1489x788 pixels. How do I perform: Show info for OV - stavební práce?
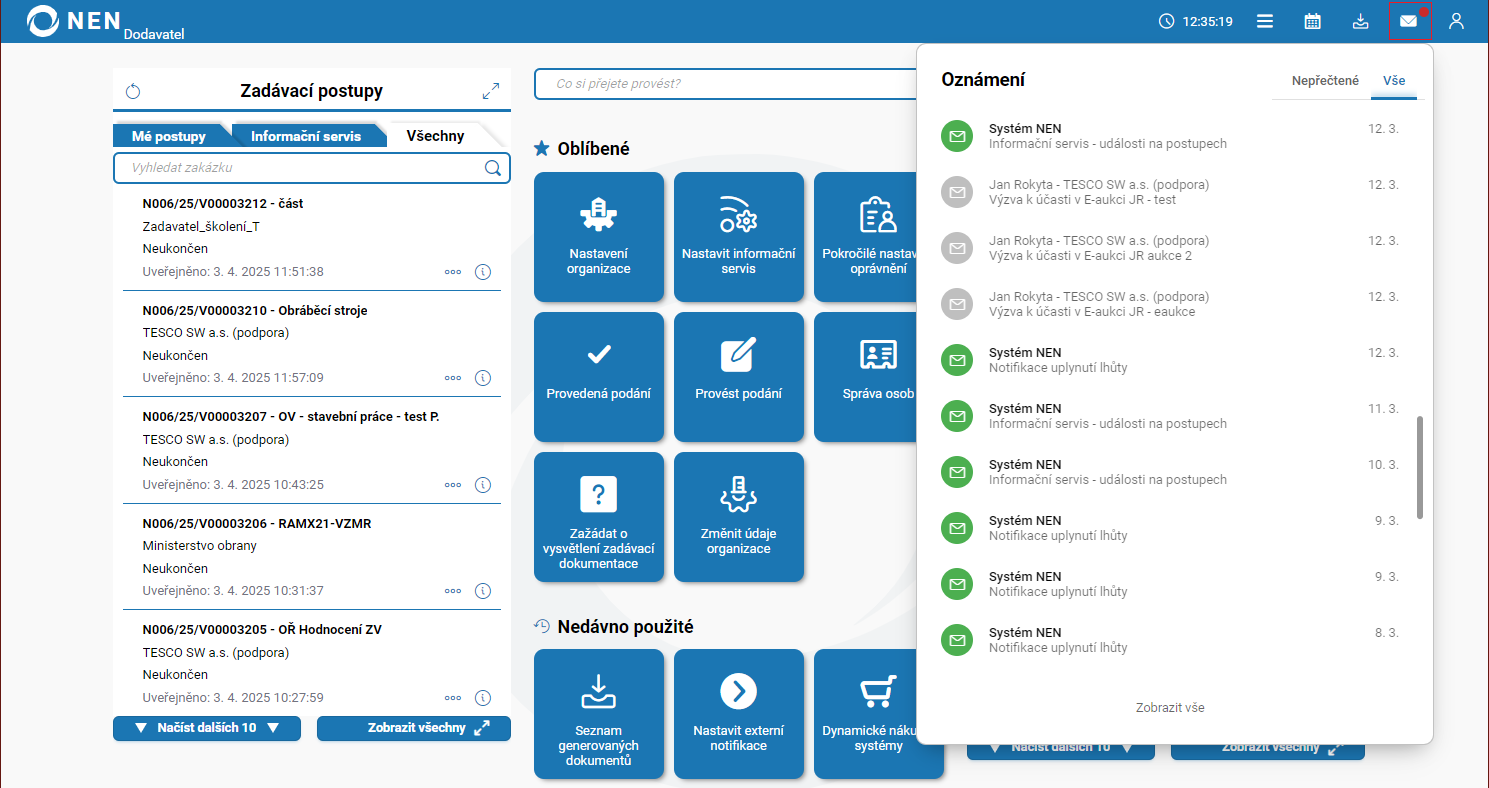[482, 485]
